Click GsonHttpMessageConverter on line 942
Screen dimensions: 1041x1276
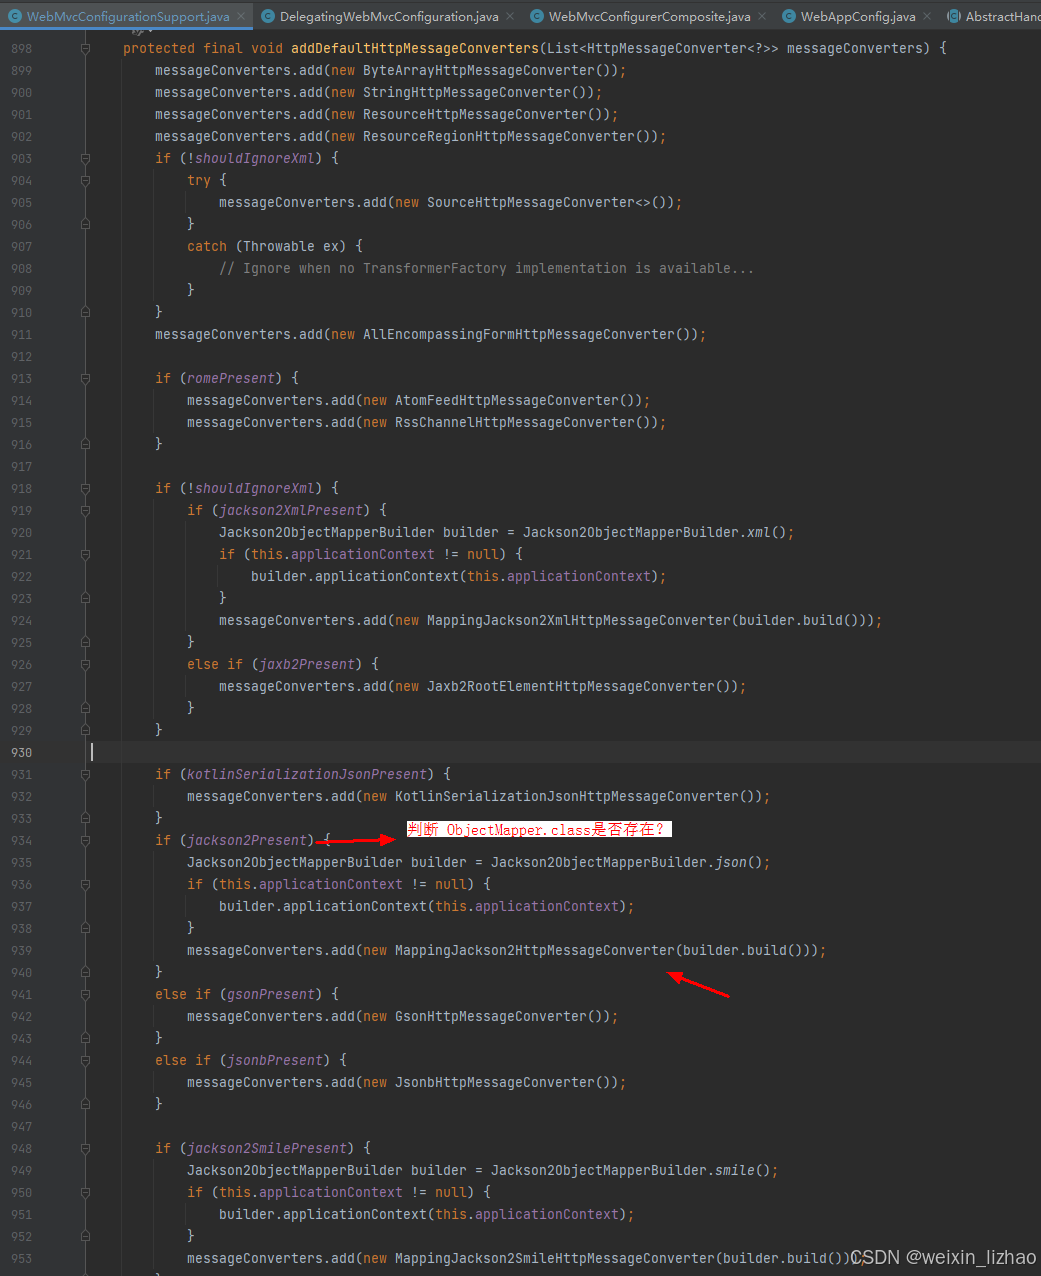point(491,1016)
